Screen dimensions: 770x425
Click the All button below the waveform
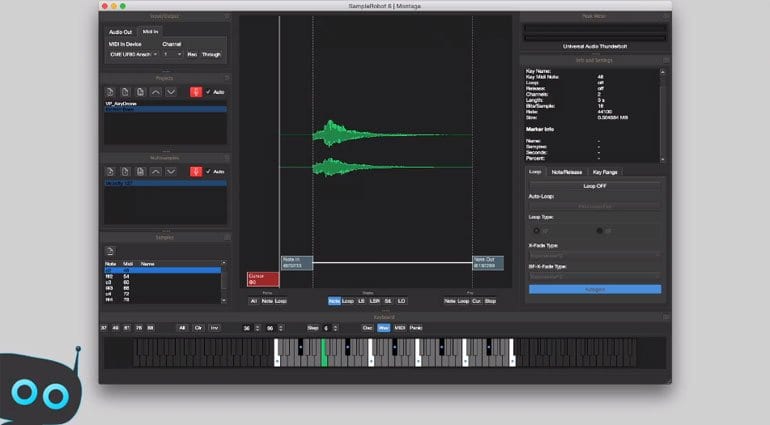tap(253, 301)
